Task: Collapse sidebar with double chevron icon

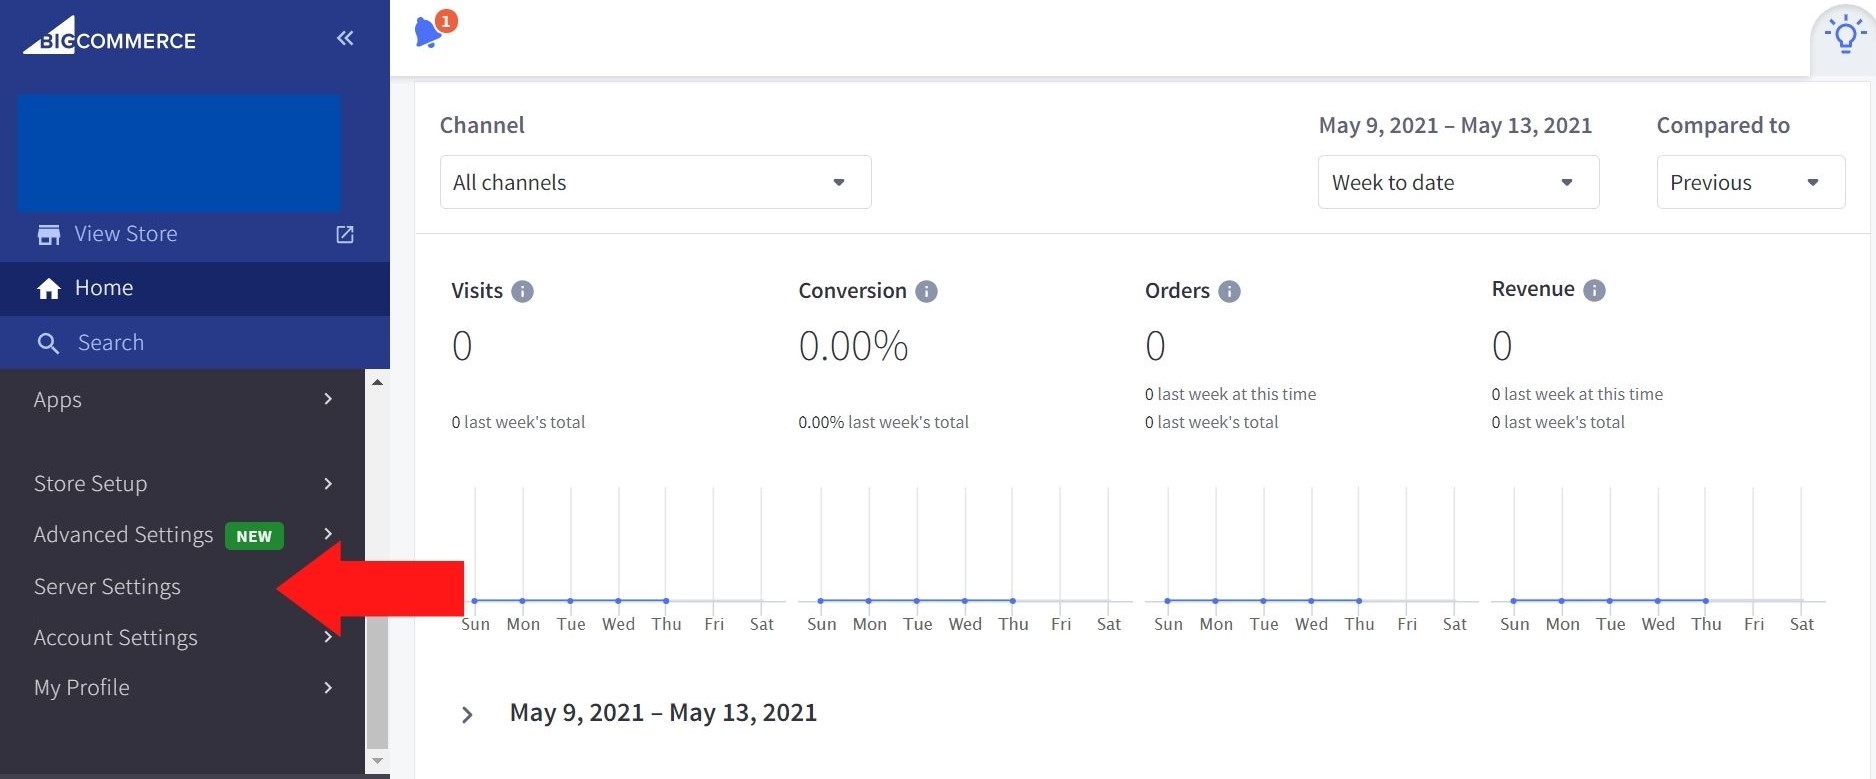Action: pyautogui.click(x=345, y=38)
